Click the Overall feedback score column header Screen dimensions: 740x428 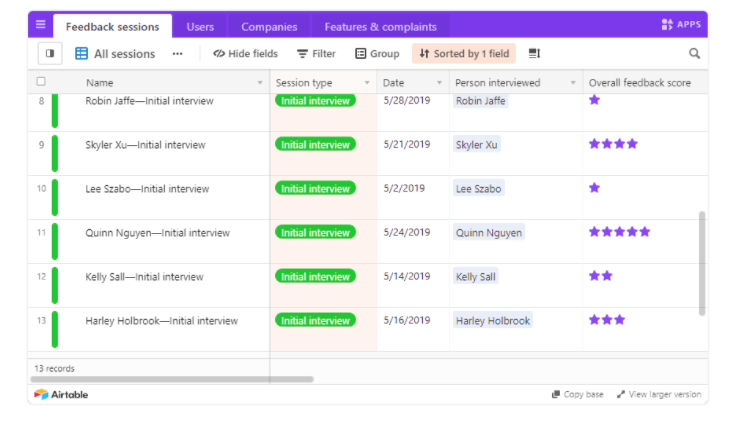645,83
